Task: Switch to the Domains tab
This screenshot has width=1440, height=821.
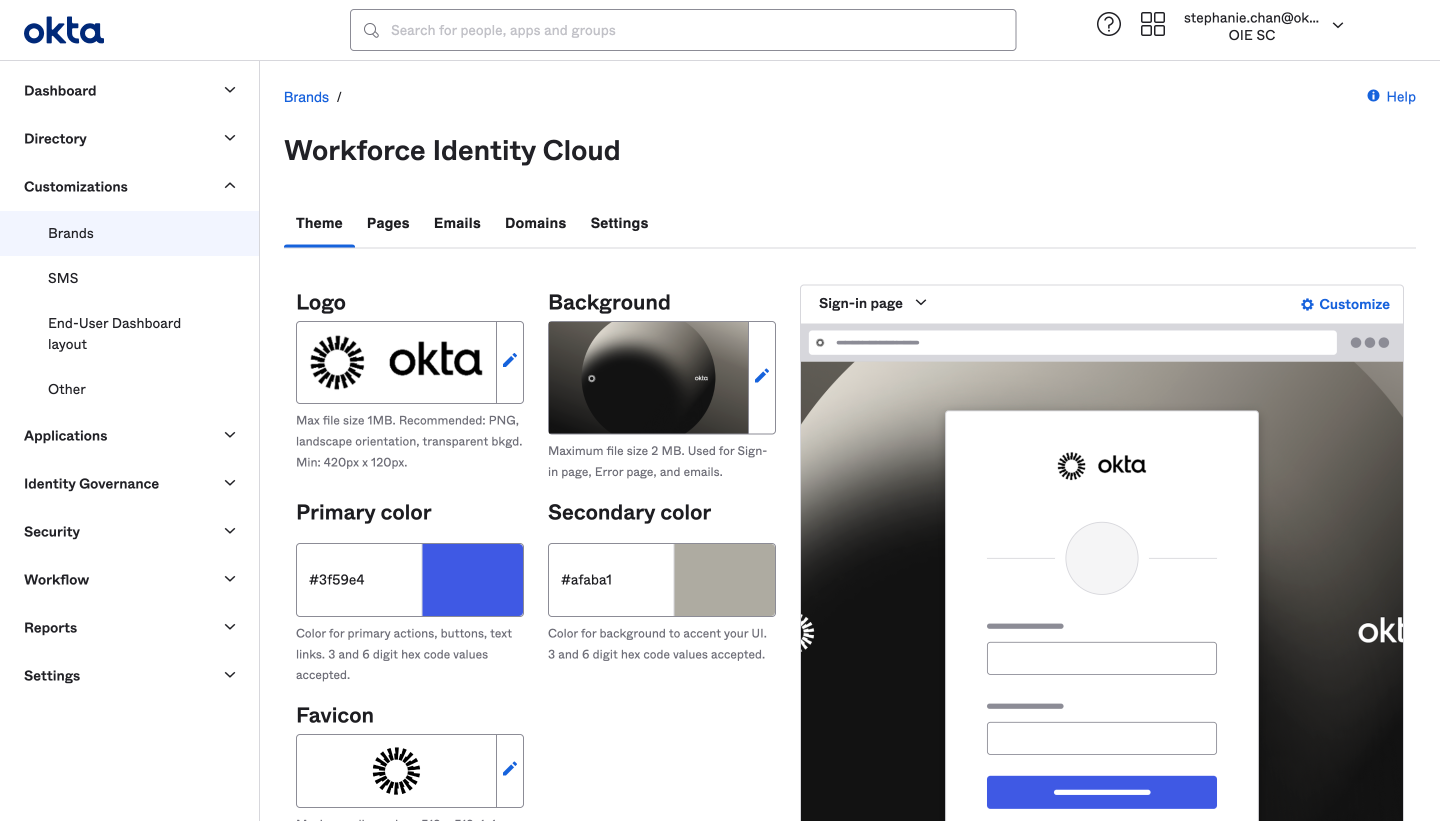Action: click(536, 223)
